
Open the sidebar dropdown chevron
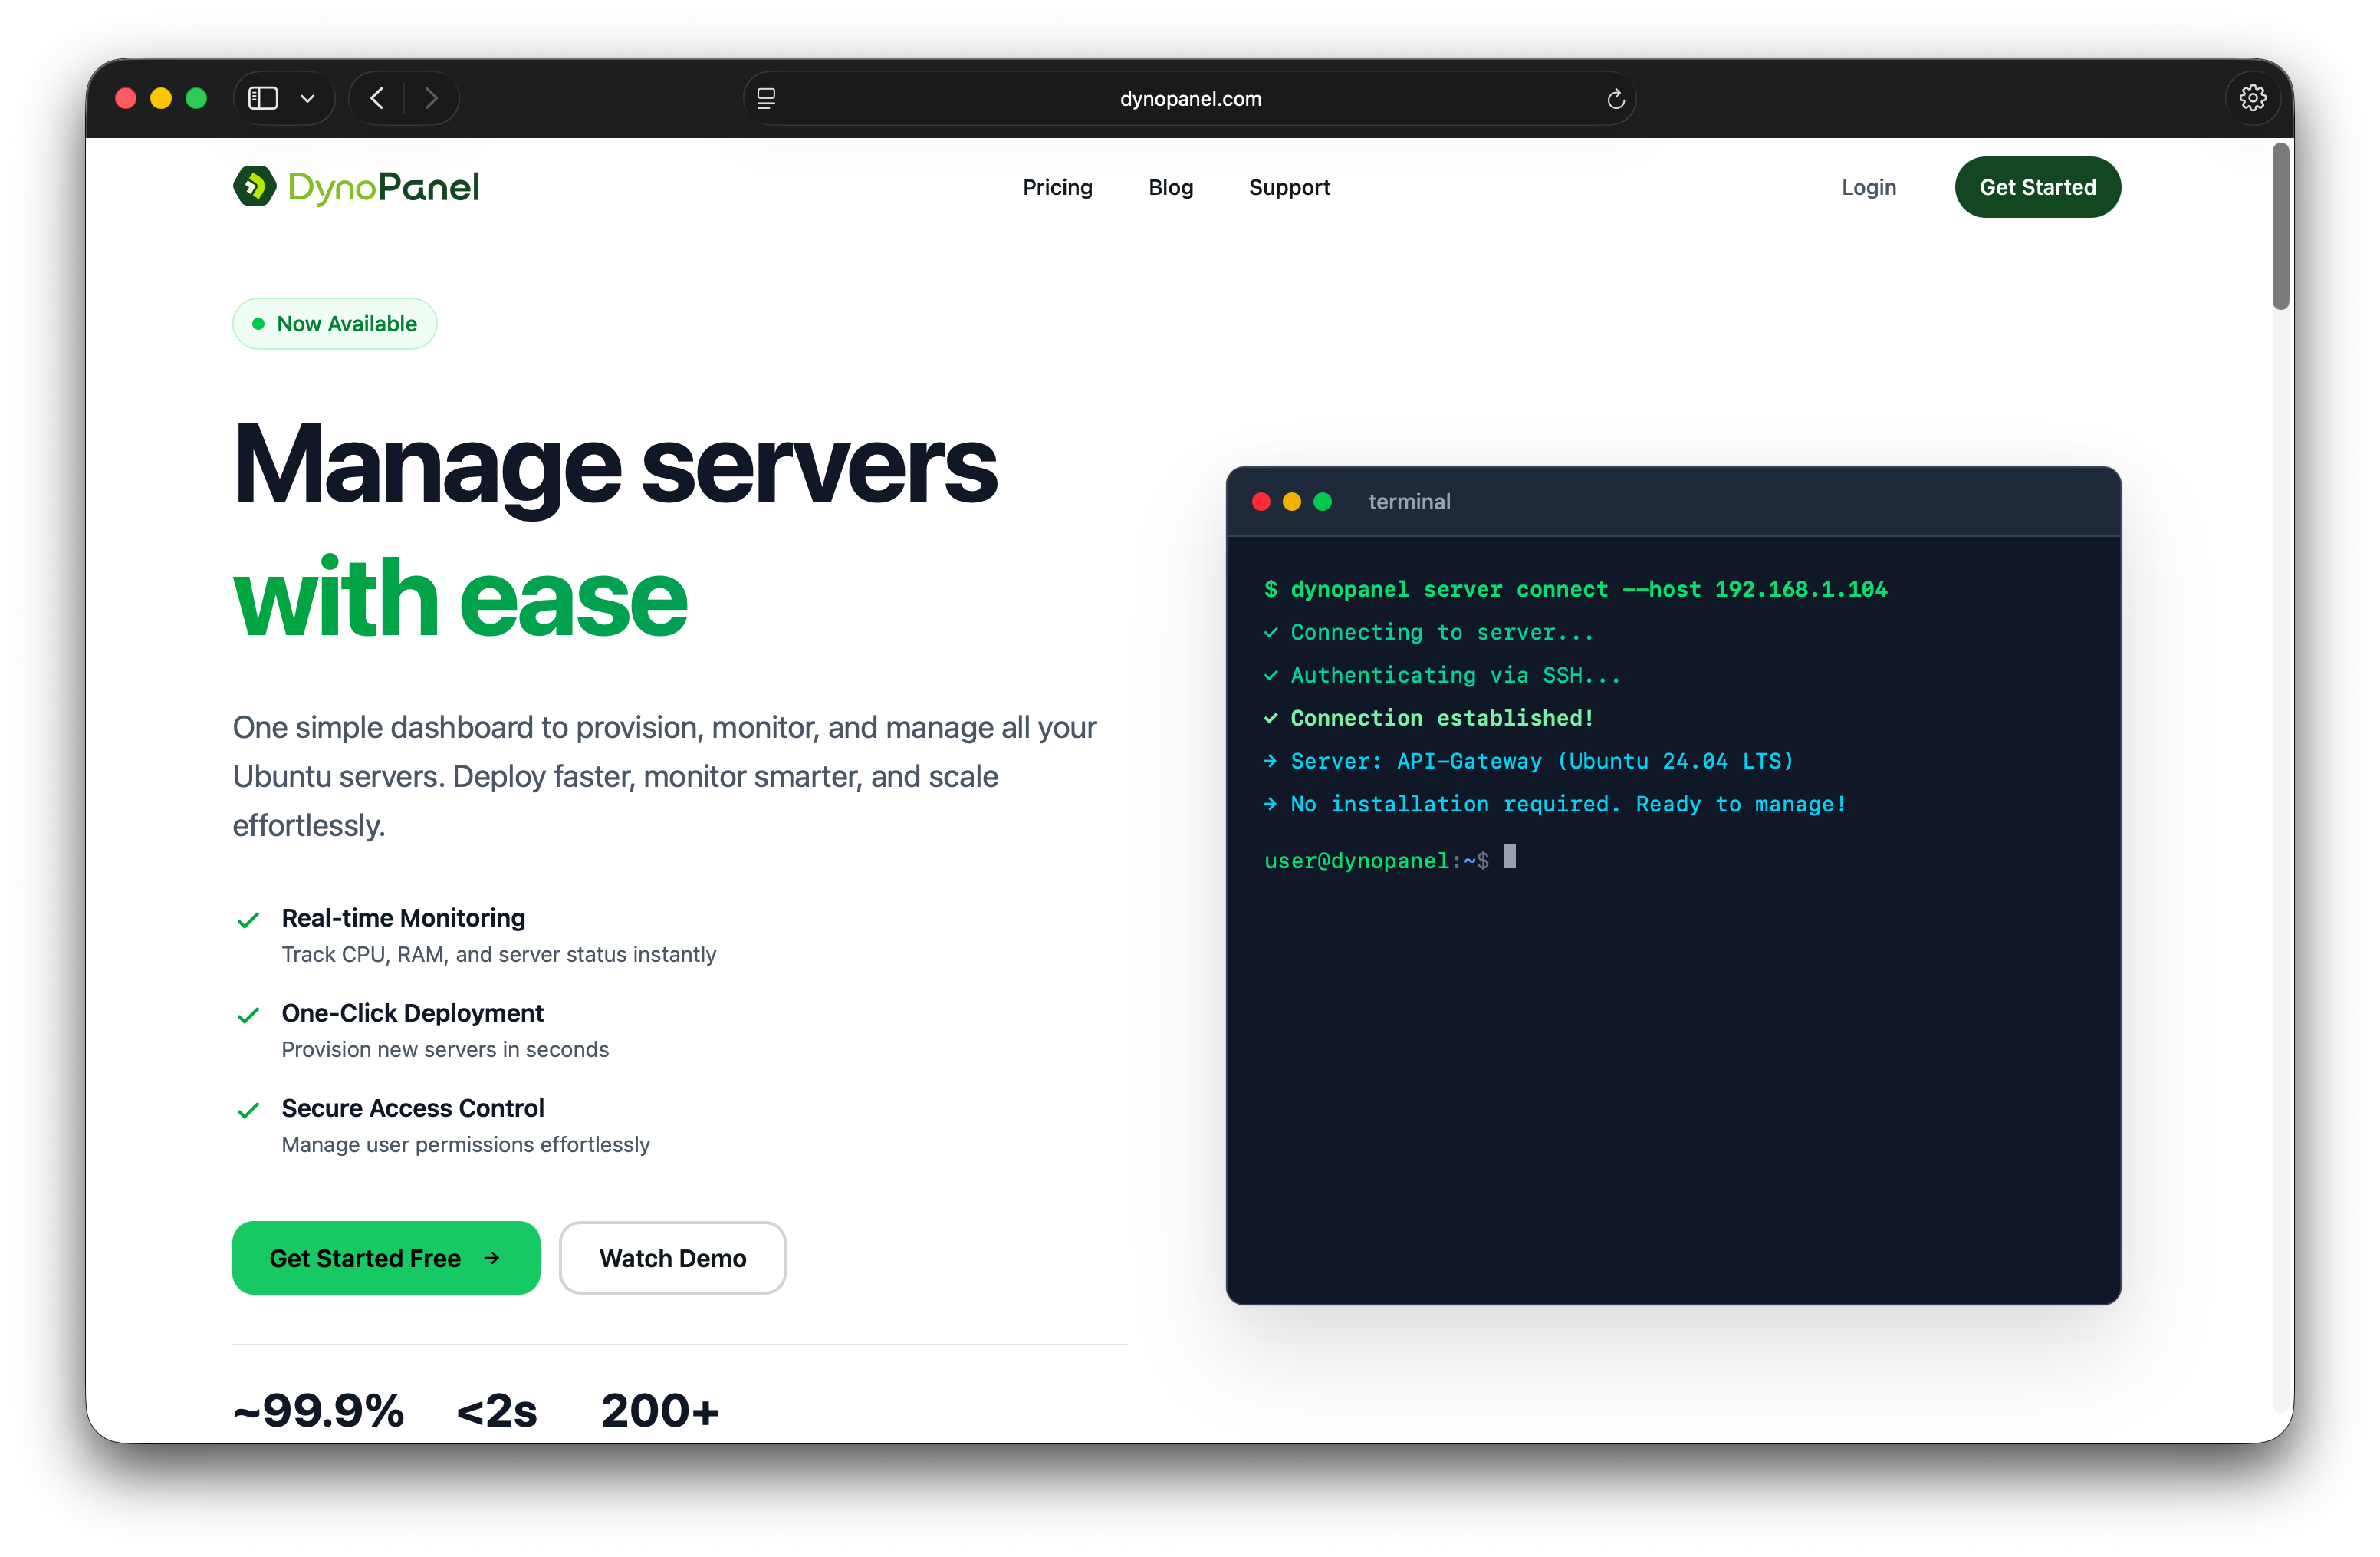(x=308, y=98)
